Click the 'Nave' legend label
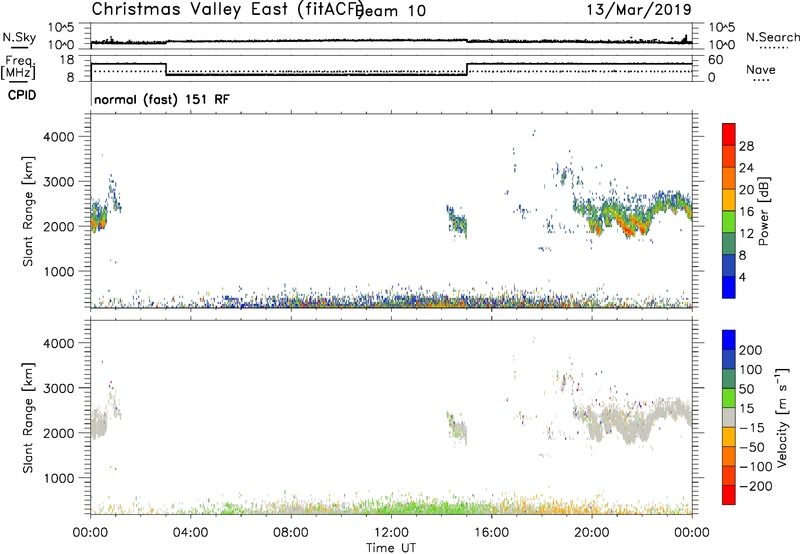 tap(761, 70)
